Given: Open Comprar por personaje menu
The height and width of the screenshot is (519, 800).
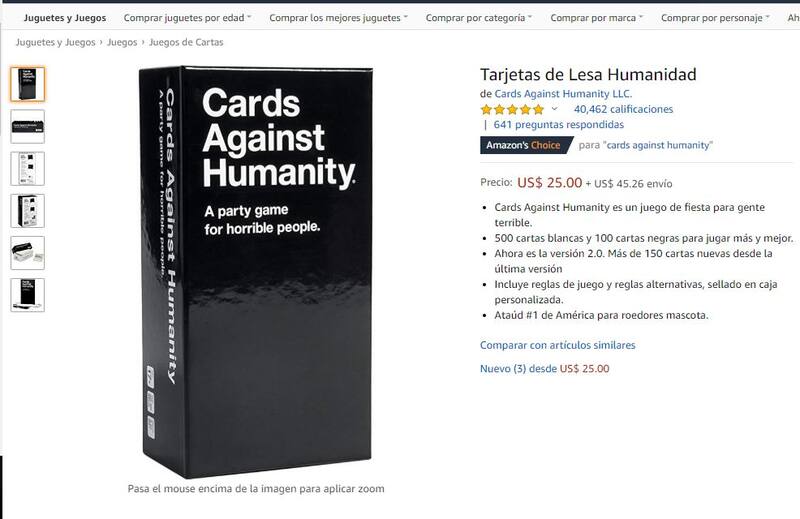Looking at the screenshot, I should coord(715,18).
